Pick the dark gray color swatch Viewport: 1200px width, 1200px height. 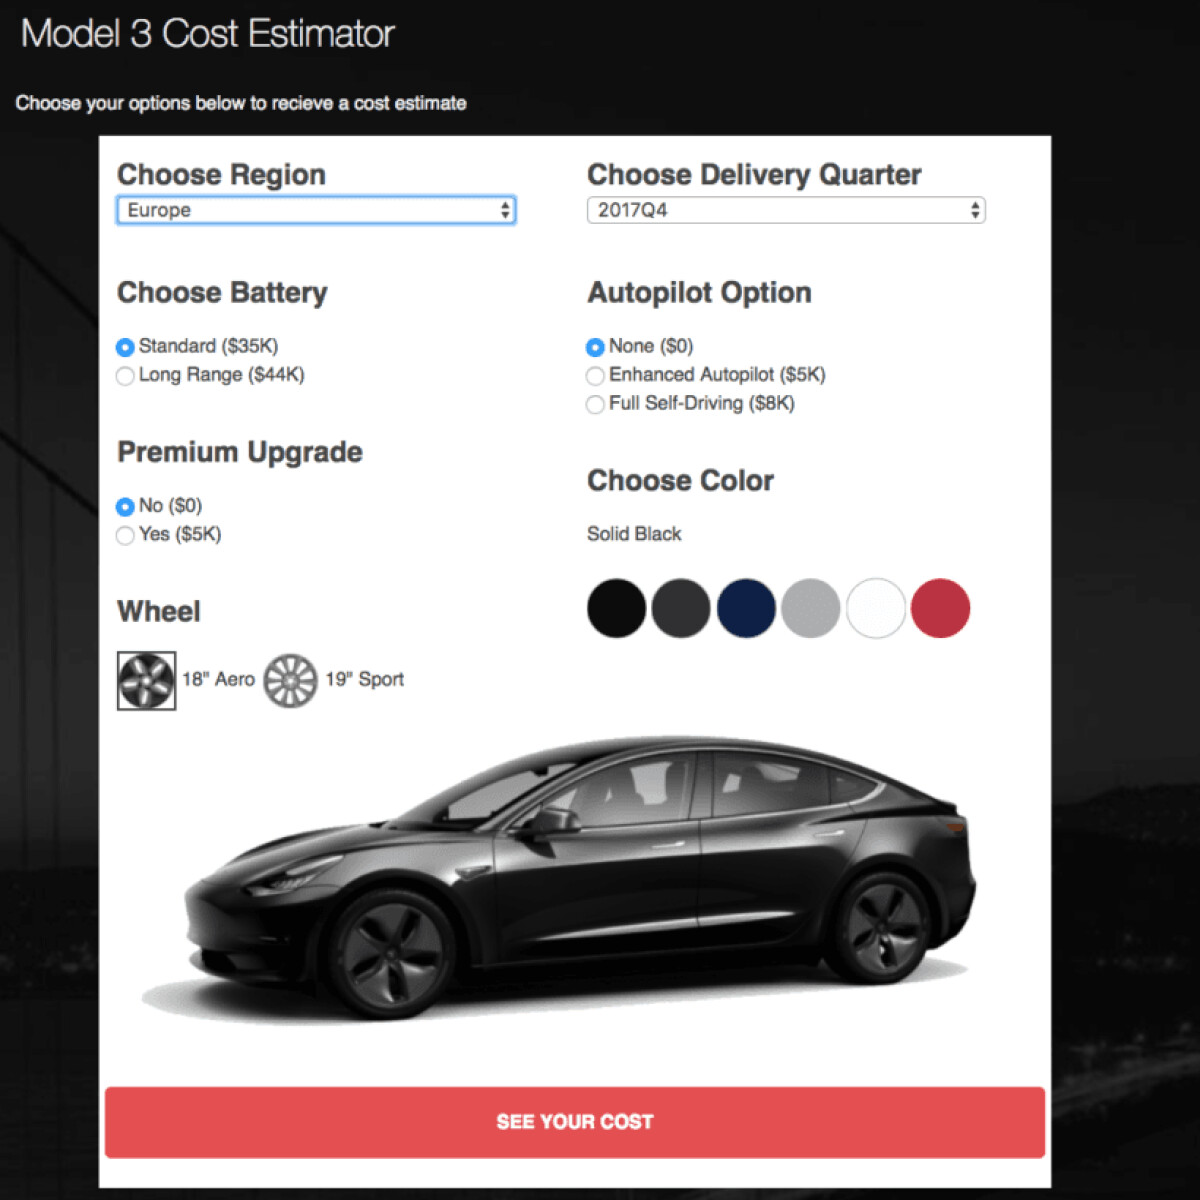tap(681, 608)
